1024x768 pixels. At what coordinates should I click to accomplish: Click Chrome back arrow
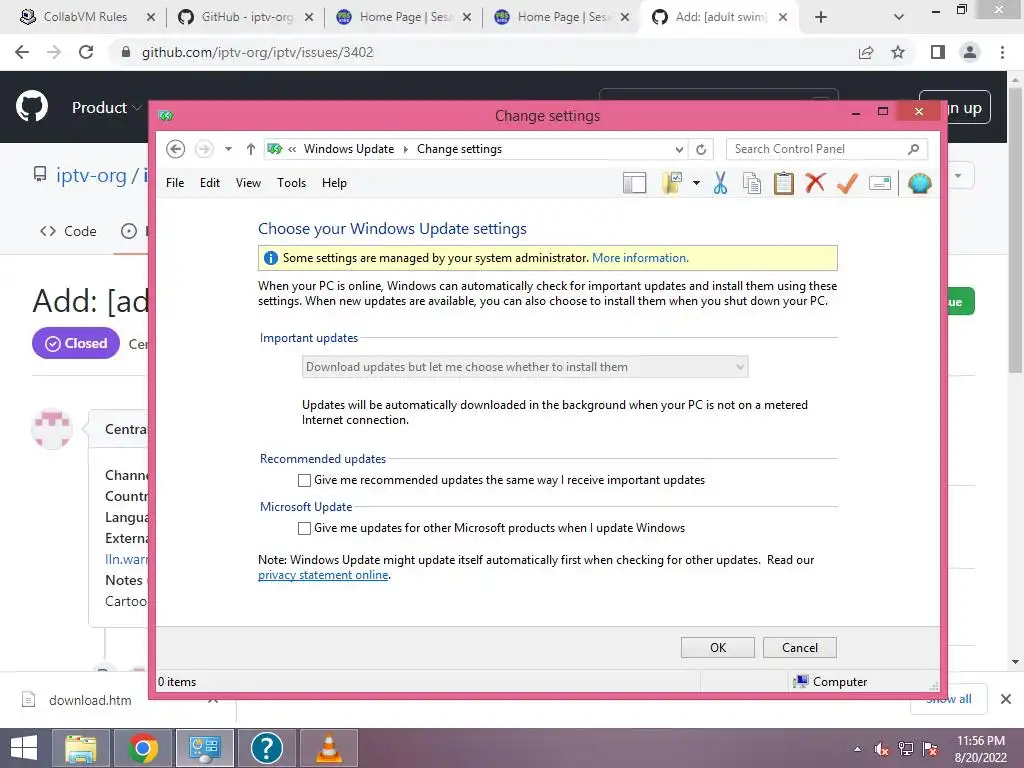click(22, 52)
